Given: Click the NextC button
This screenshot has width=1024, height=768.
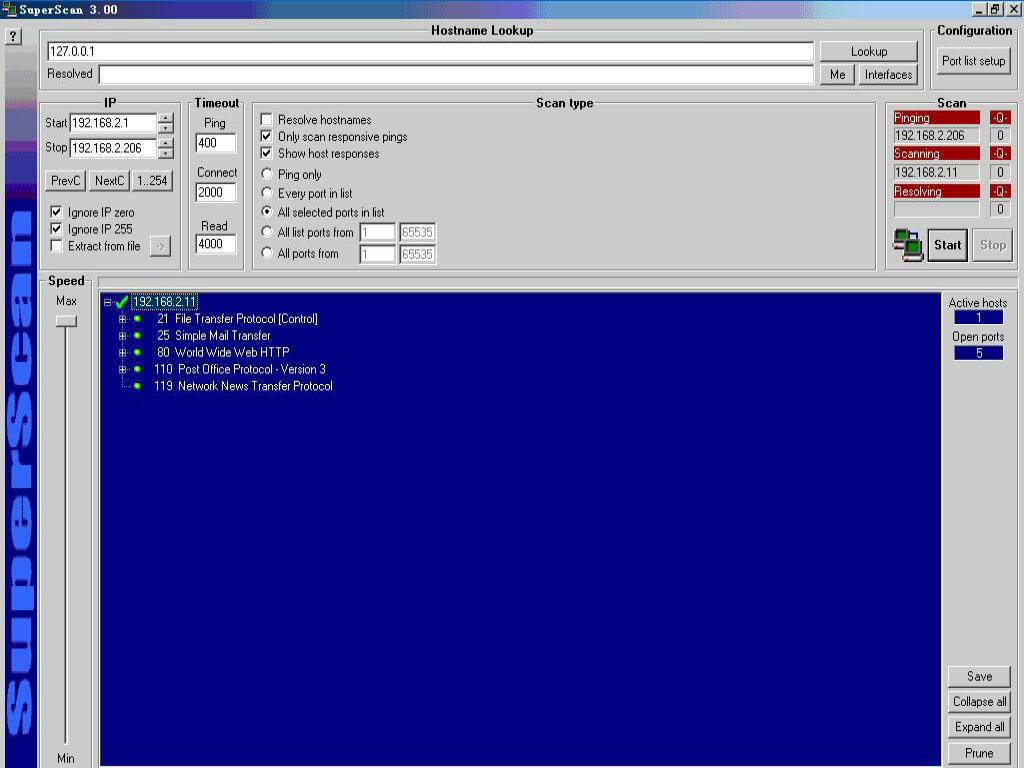Looking at the screenshot, I should coord(109,181).
